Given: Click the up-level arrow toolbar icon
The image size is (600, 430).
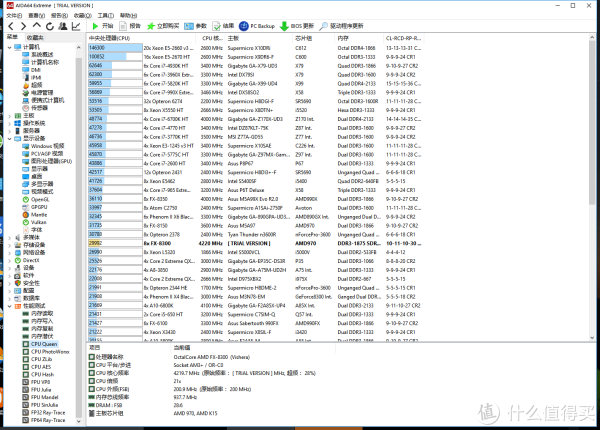Looking at the screenshot, I should point(36,26).
